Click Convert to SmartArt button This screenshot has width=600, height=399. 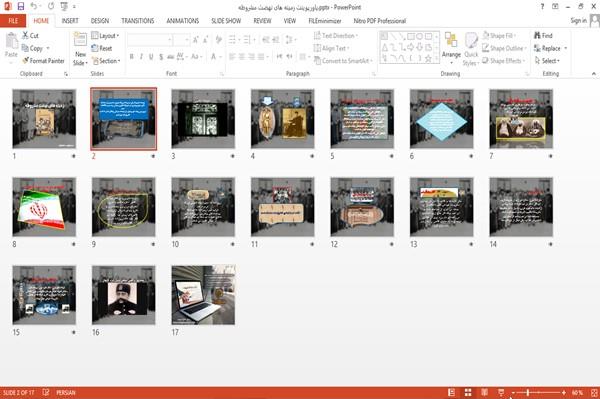(343, 61)
